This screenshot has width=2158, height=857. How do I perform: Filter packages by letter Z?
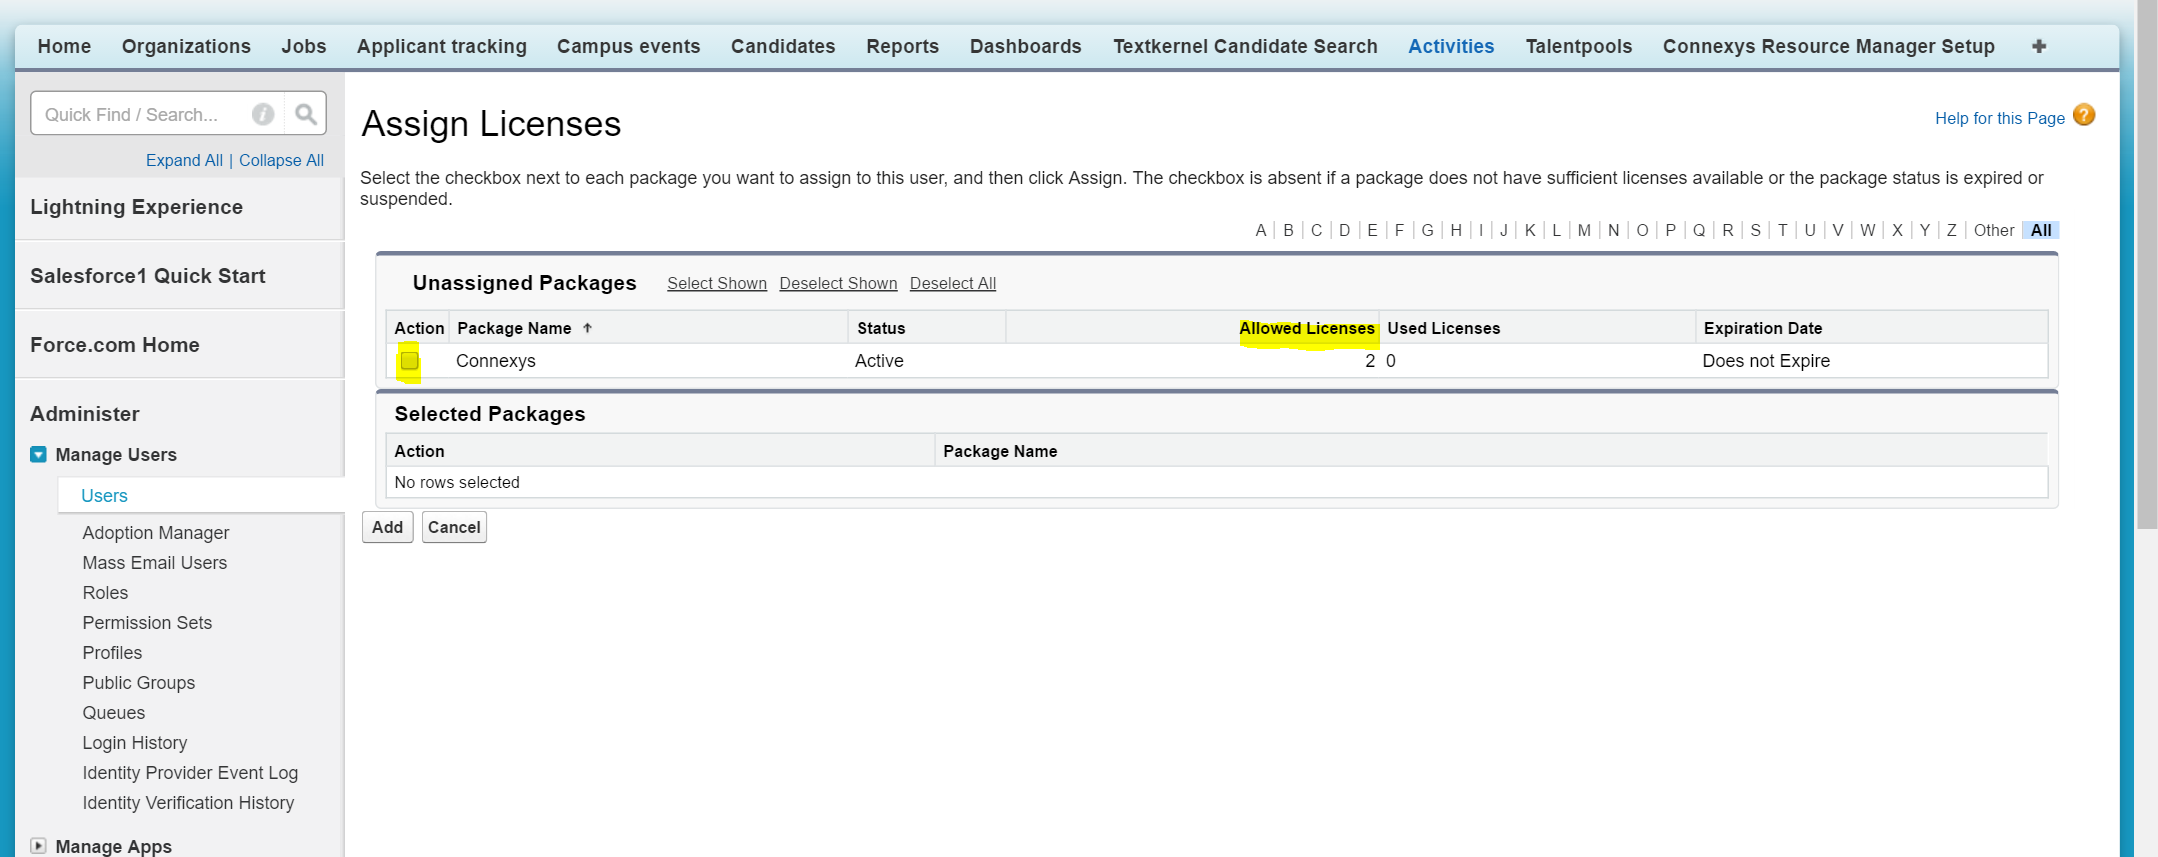(x=1951, y=230)
